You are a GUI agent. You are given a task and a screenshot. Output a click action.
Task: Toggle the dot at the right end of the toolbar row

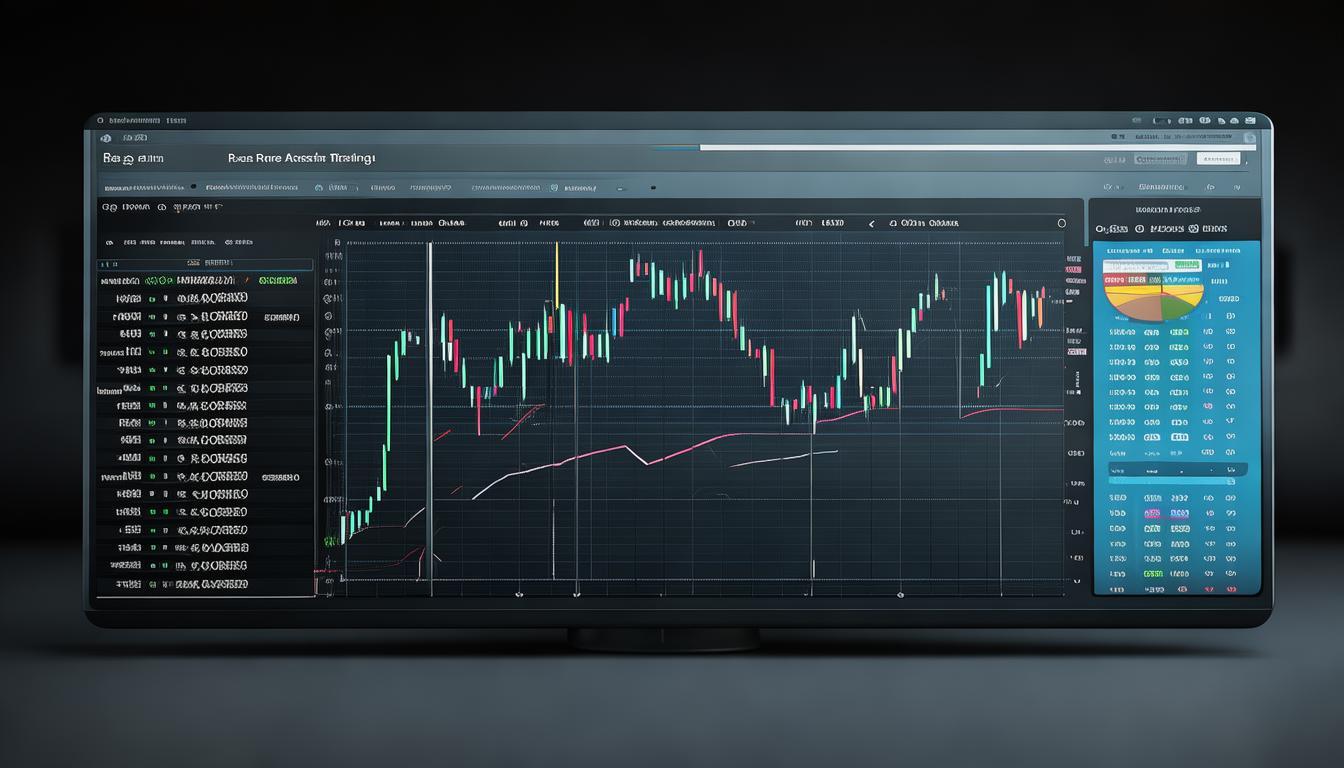pos(652,187)
